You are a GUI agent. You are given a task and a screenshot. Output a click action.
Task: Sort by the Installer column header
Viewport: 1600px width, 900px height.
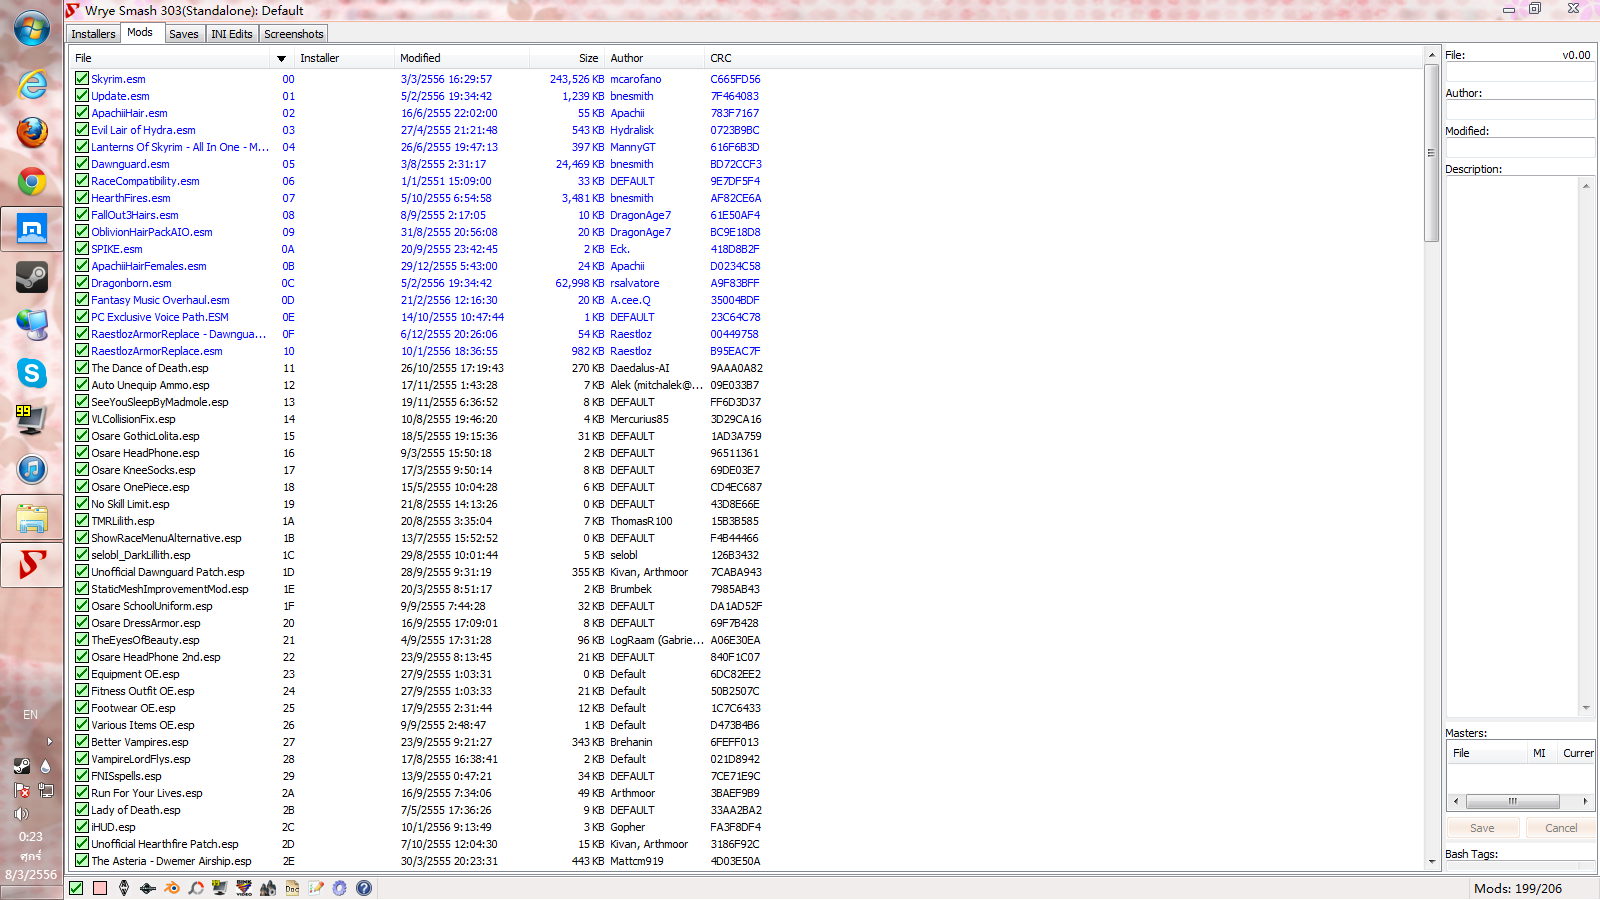(x=343, y=58)
